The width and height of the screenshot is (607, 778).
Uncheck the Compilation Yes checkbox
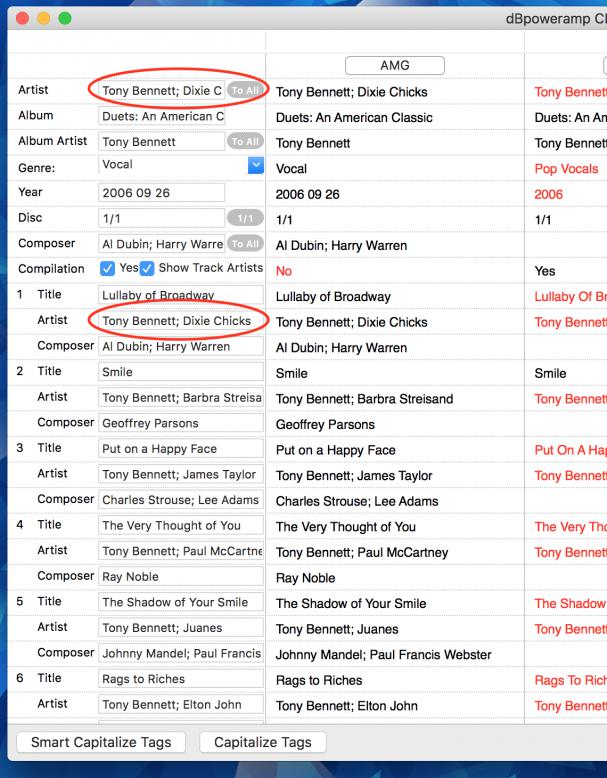[109, 268]
